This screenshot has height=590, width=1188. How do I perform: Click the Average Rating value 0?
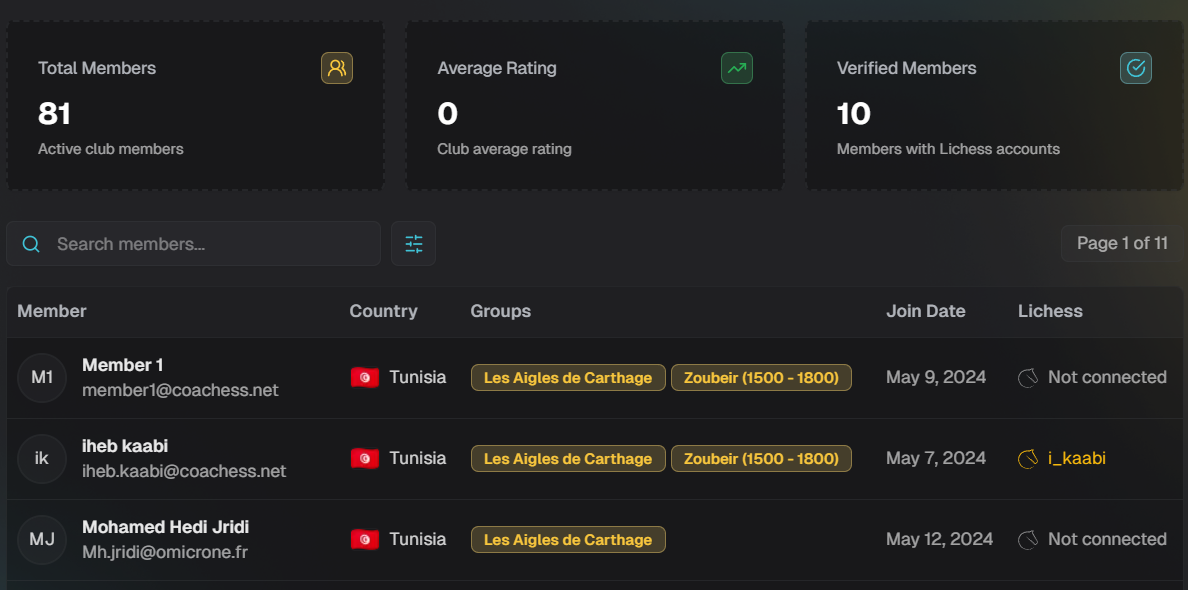[448, 114]
